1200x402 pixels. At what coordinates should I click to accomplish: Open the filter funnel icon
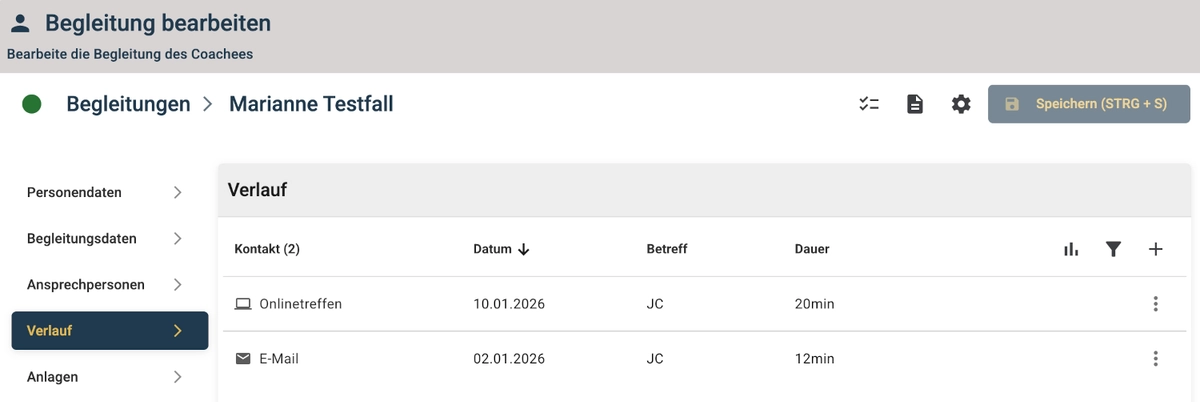1113,249
